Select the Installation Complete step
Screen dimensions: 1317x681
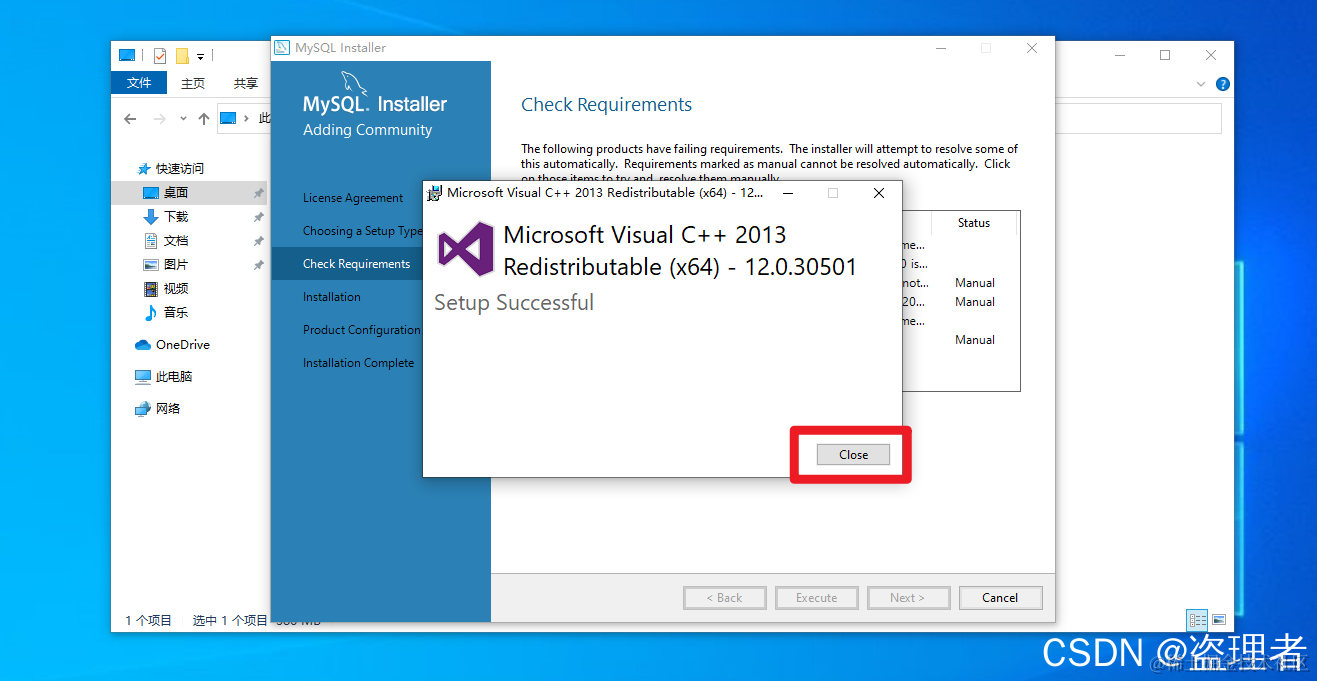click(x=358, y=363)
